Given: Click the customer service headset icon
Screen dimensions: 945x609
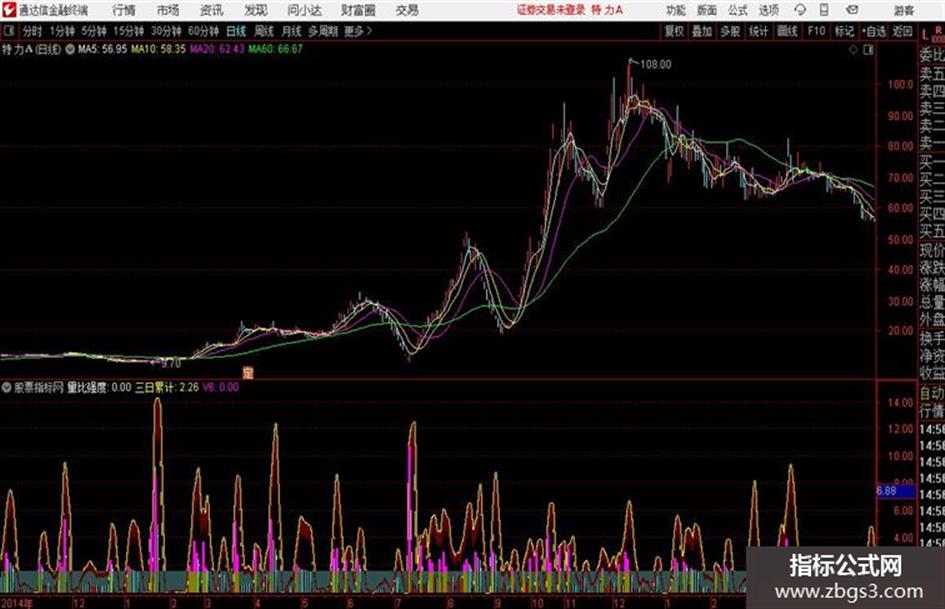Looking at the screenshot, I should 800,10.
